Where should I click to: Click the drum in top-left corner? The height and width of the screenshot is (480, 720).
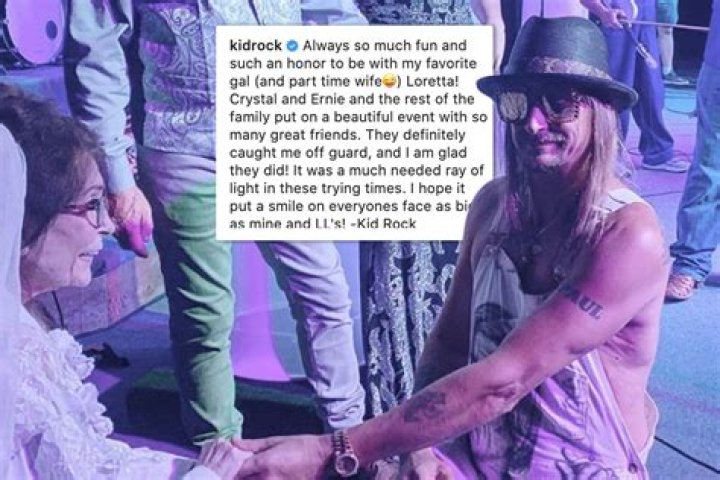34,28
